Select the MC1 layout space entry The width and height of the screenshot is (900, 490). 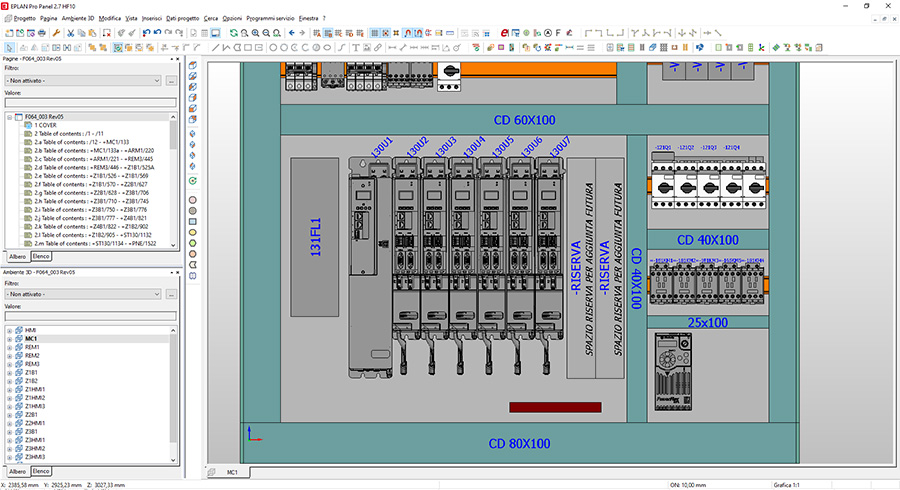(x=30, y=339)
